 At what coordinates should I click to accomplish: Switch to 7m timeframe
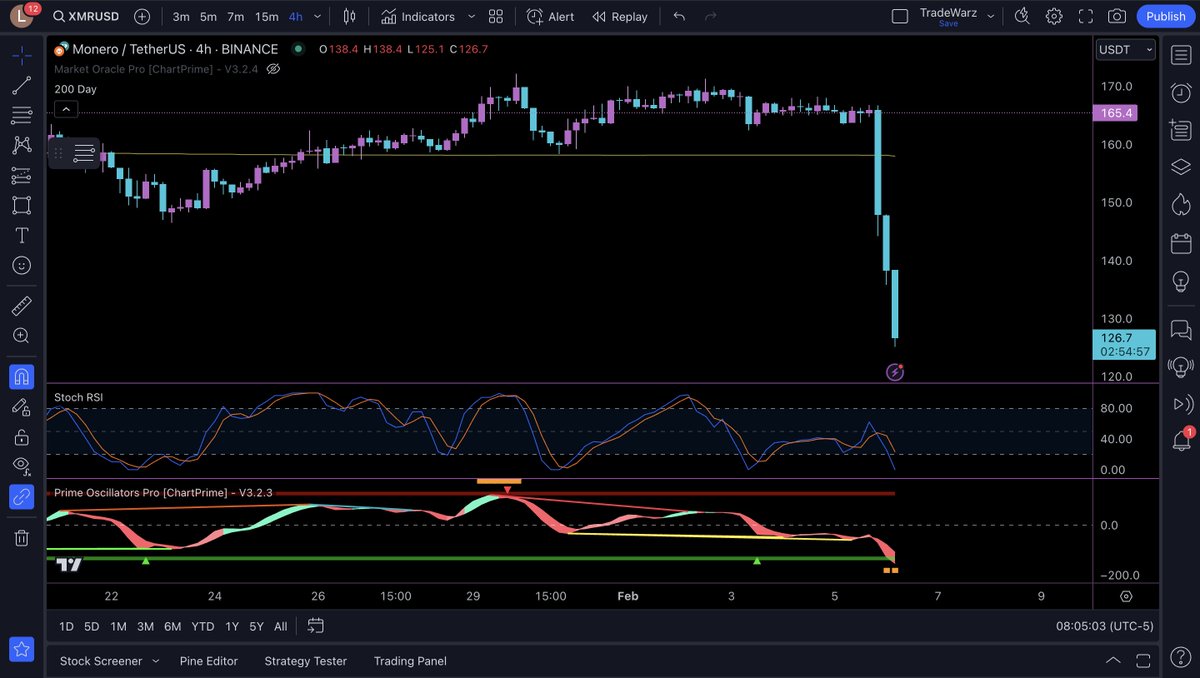(x=235, y=16)
